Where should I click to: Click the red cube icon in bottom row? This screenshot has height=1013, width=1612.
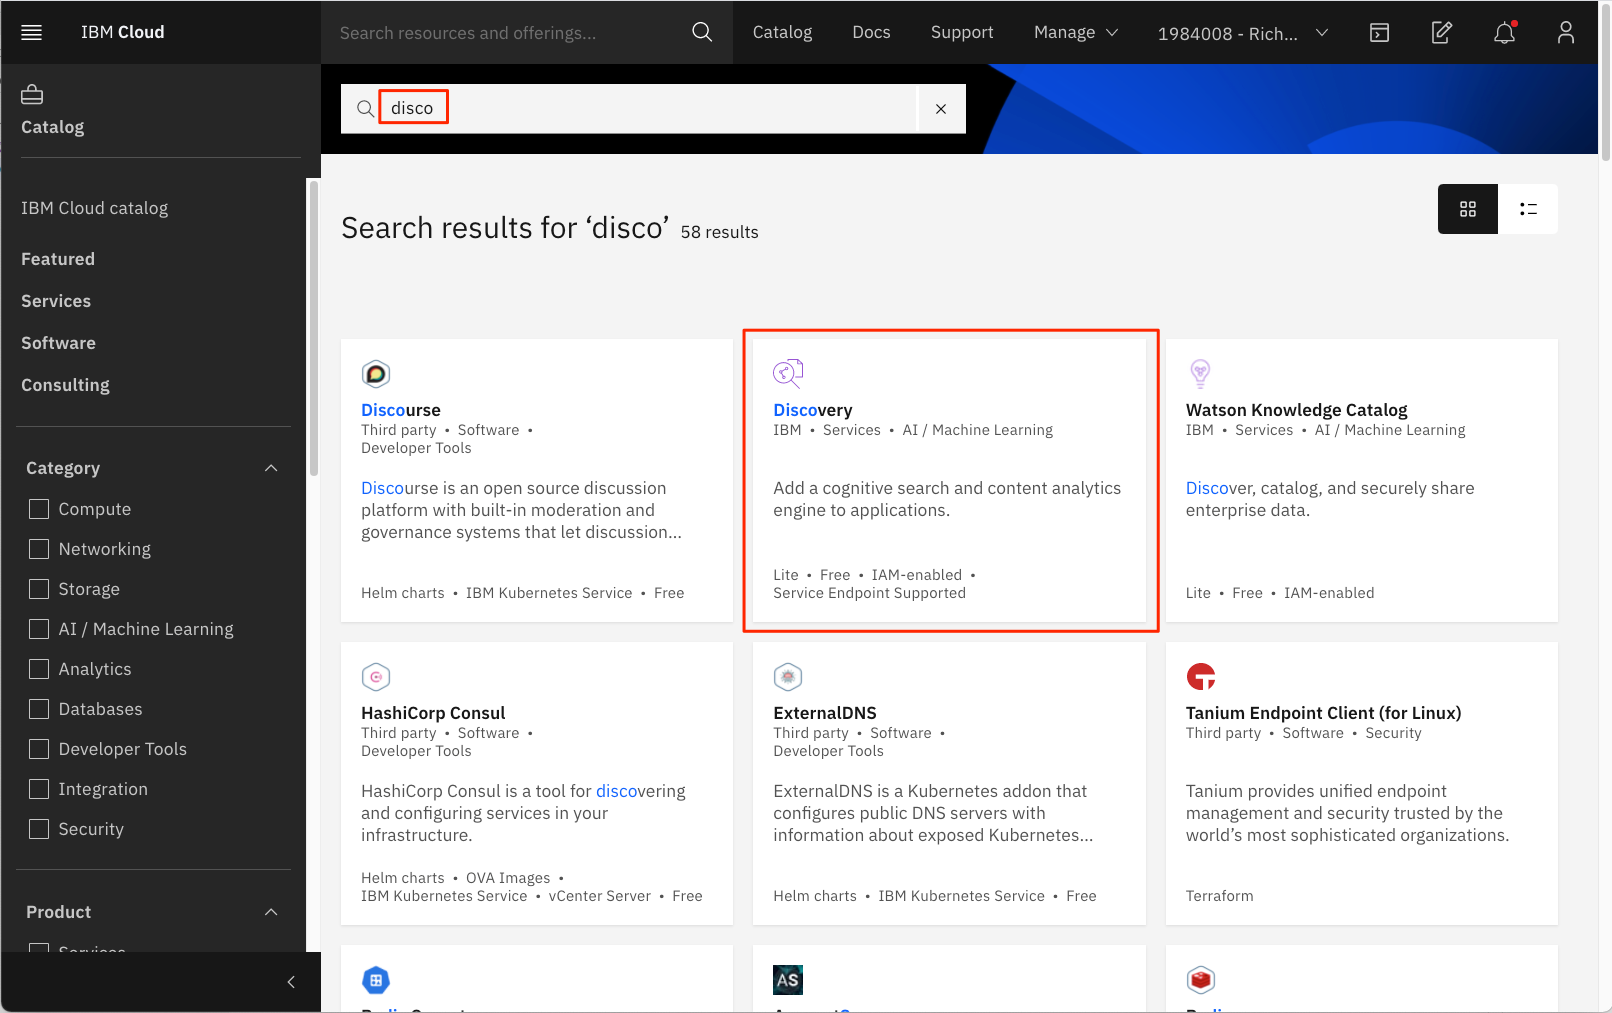pos(1201,980)
